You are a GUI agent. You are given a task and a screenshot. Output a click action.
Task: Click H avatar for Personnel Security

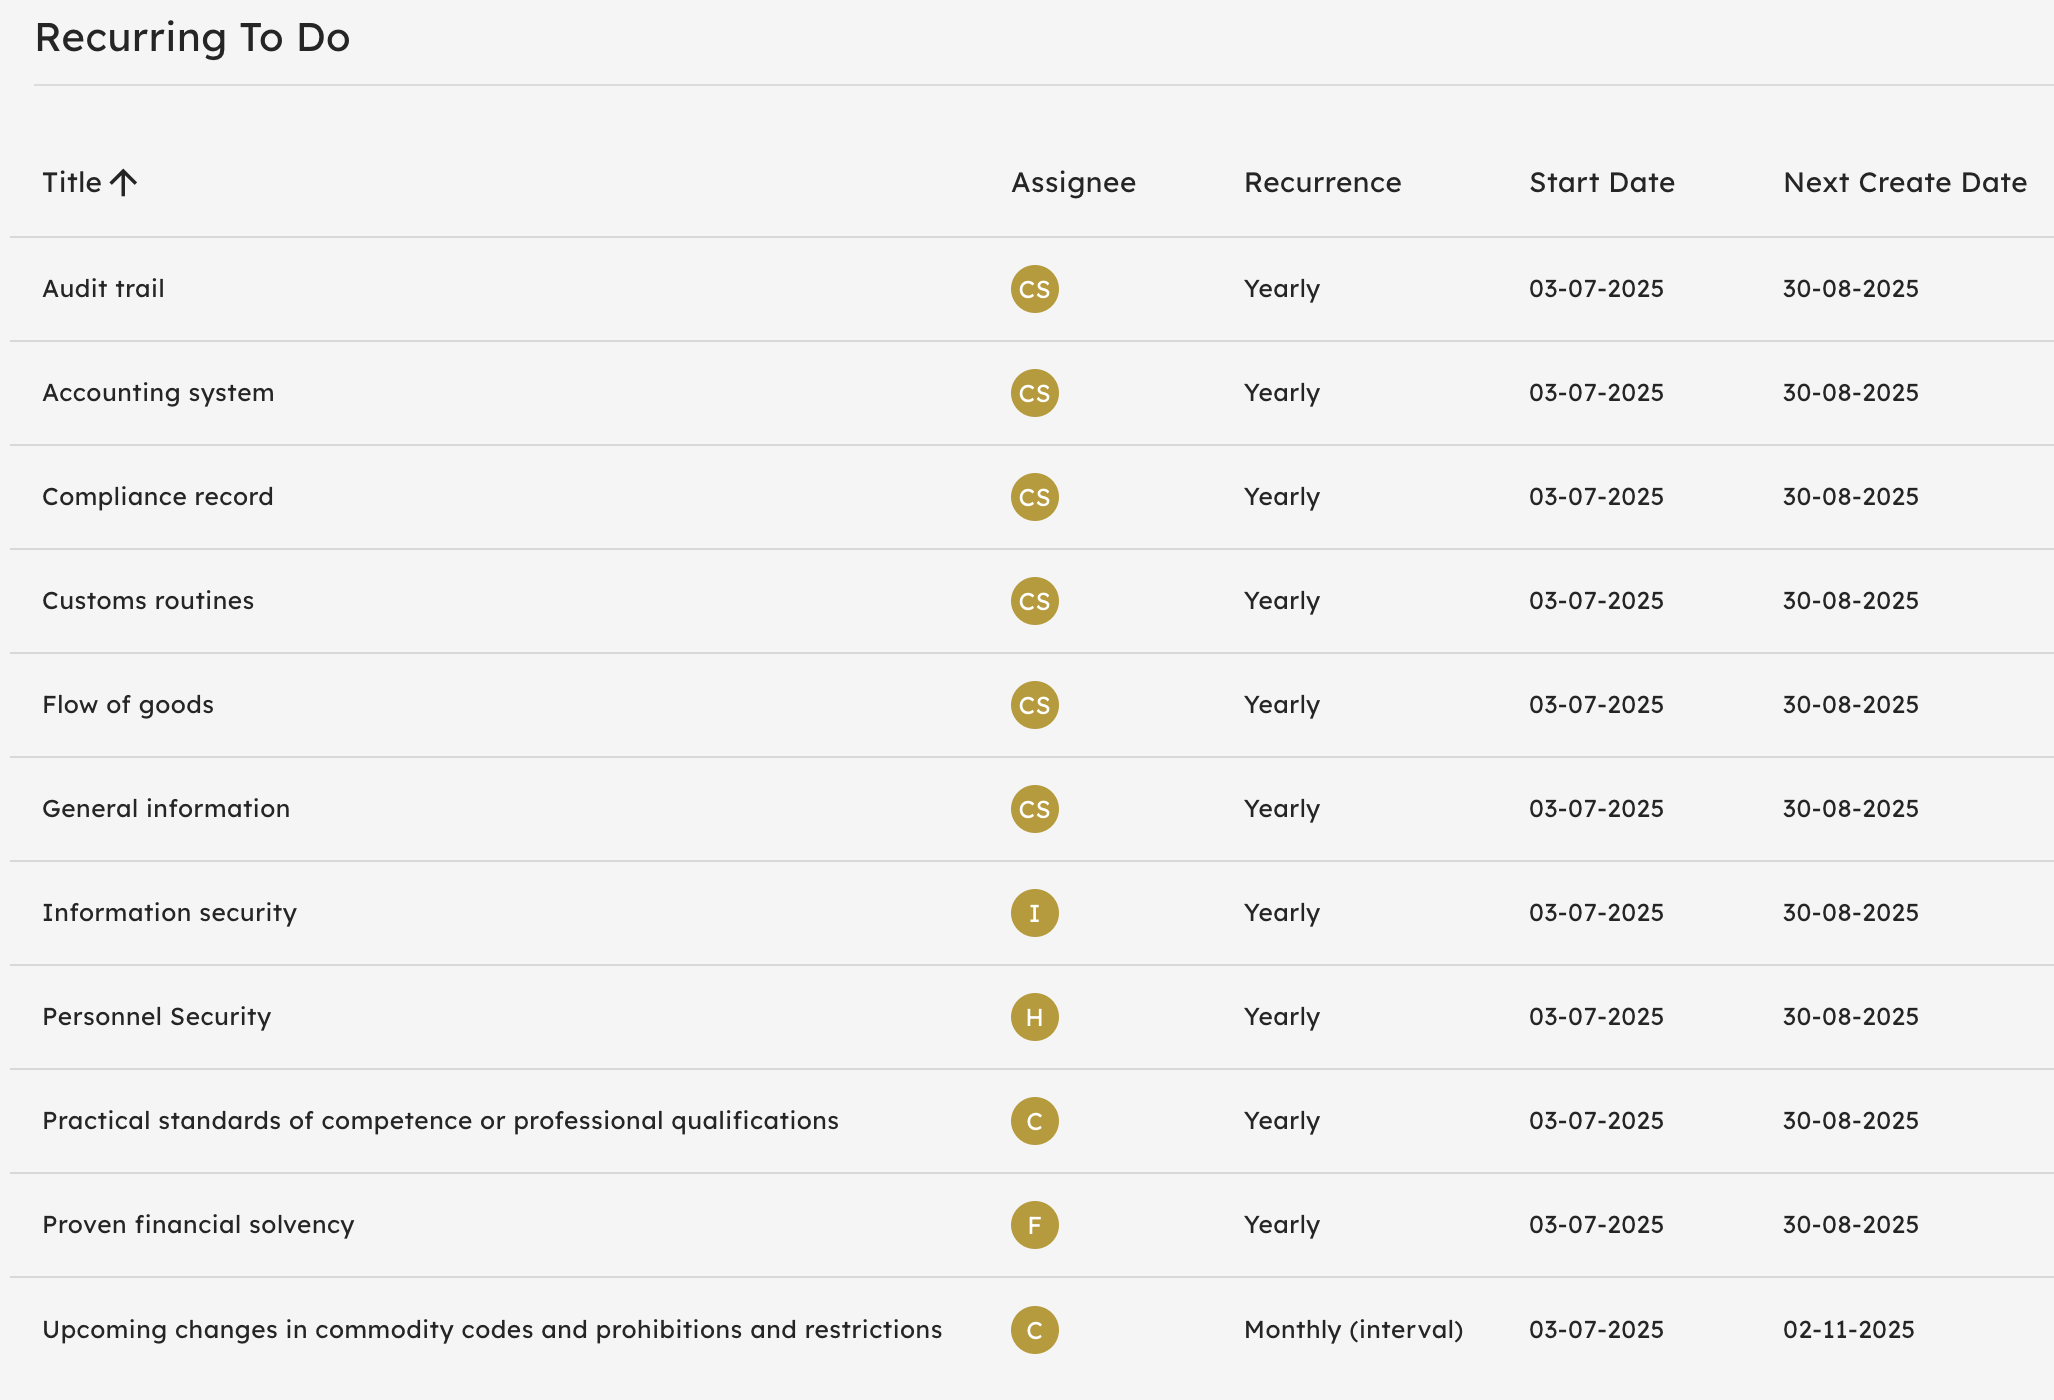point(1034,1017)
